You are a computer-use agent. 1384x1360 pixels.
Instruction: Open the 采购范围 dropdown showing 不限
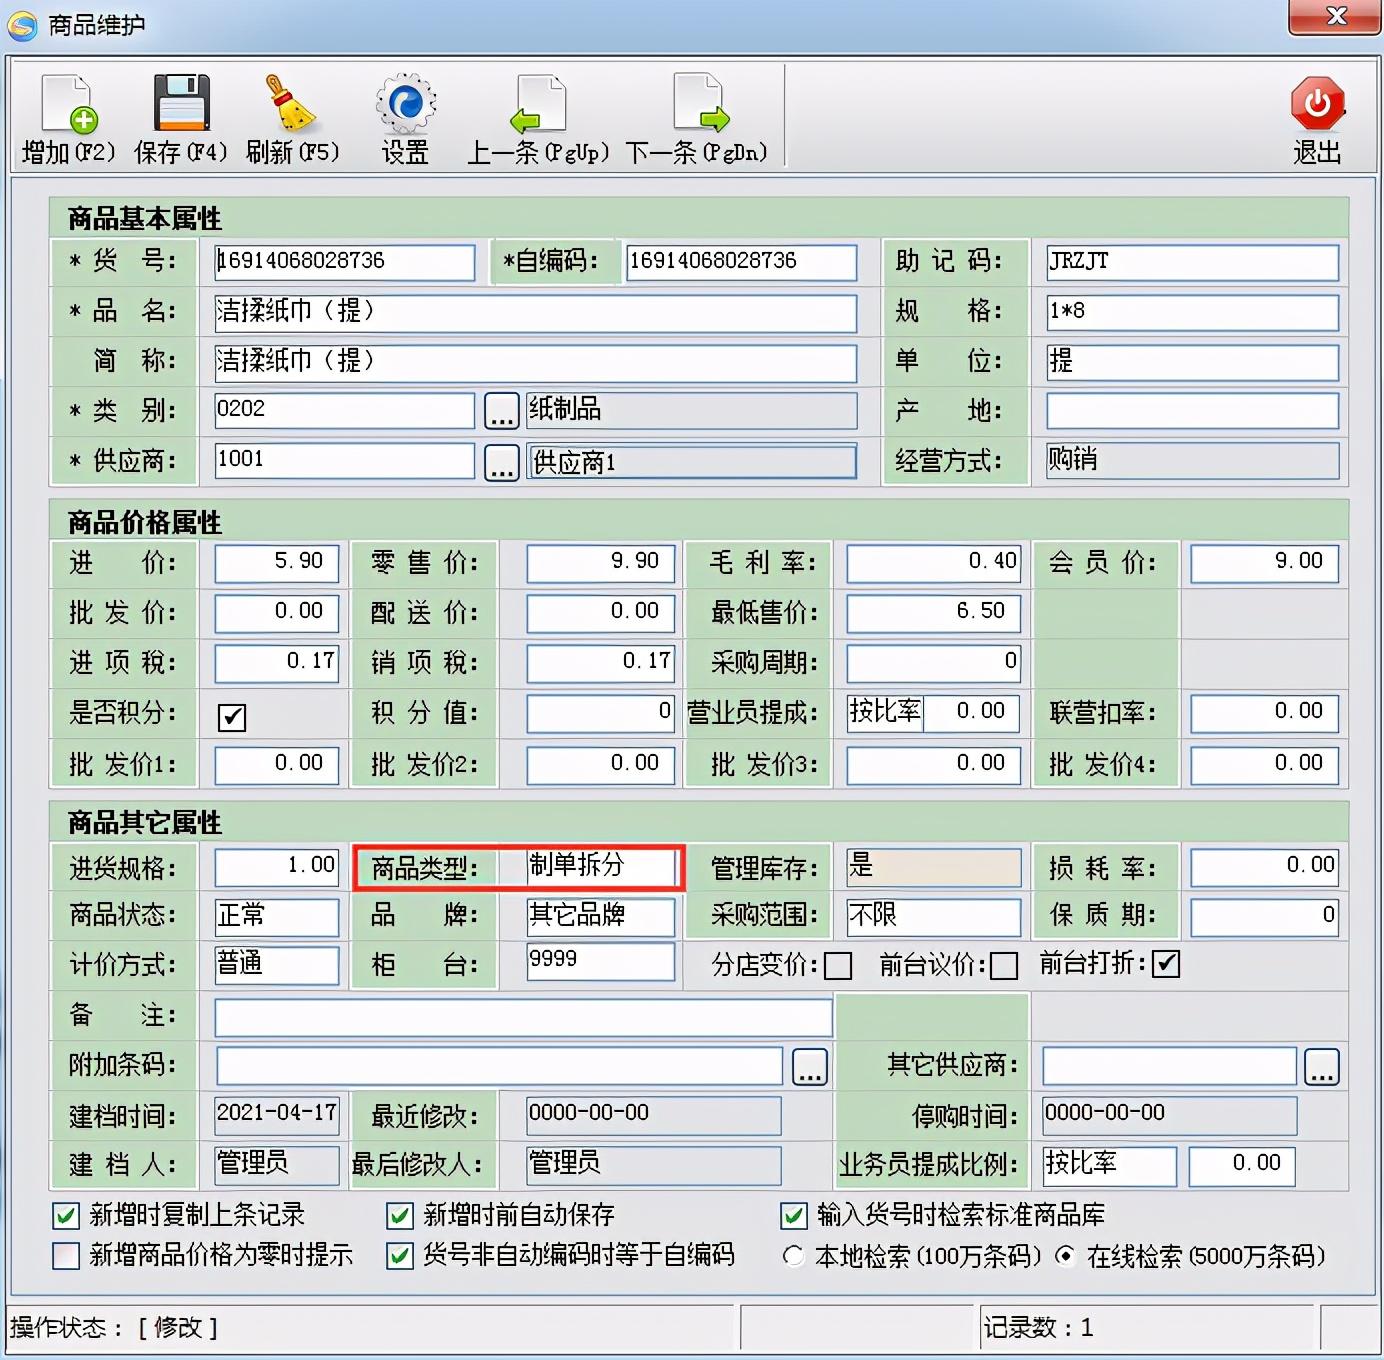coord(934,916)
